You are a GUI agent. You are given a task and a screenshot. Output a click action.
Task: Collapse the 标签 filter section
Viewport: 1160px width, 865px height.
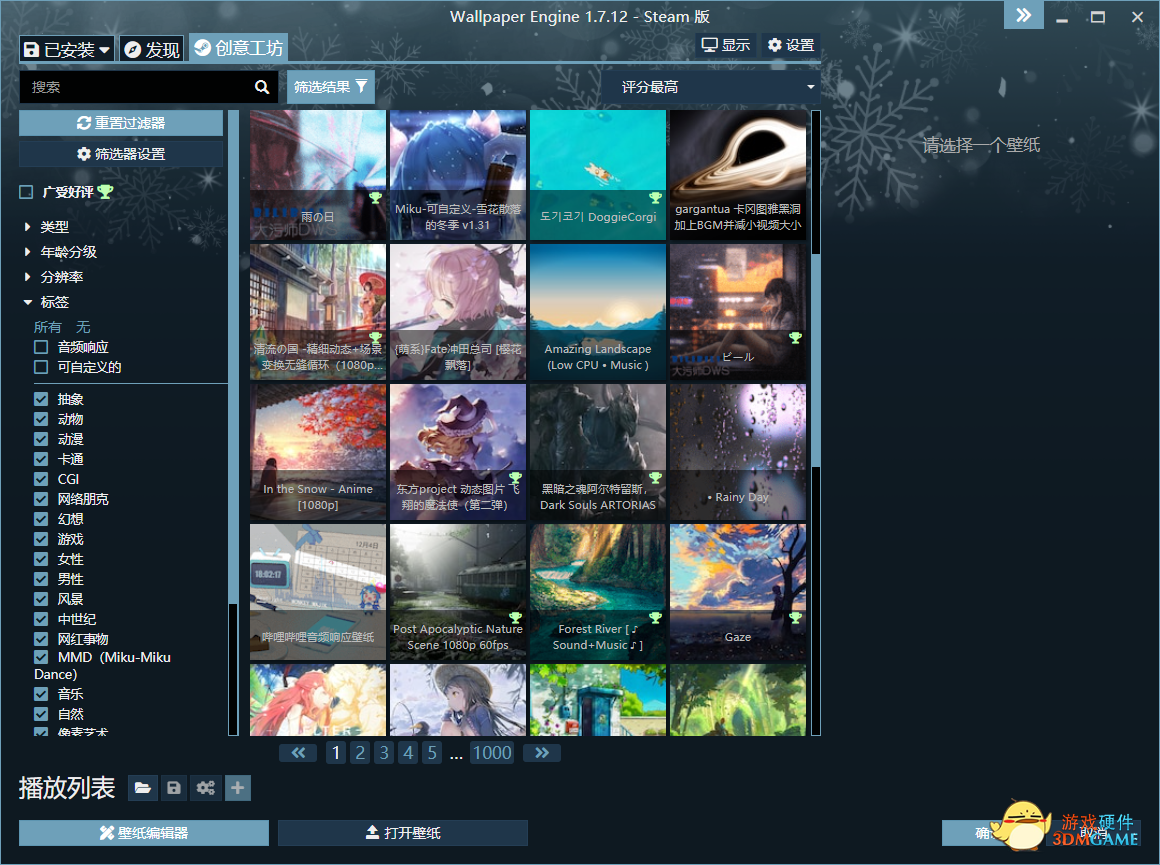tap(47, 303)
